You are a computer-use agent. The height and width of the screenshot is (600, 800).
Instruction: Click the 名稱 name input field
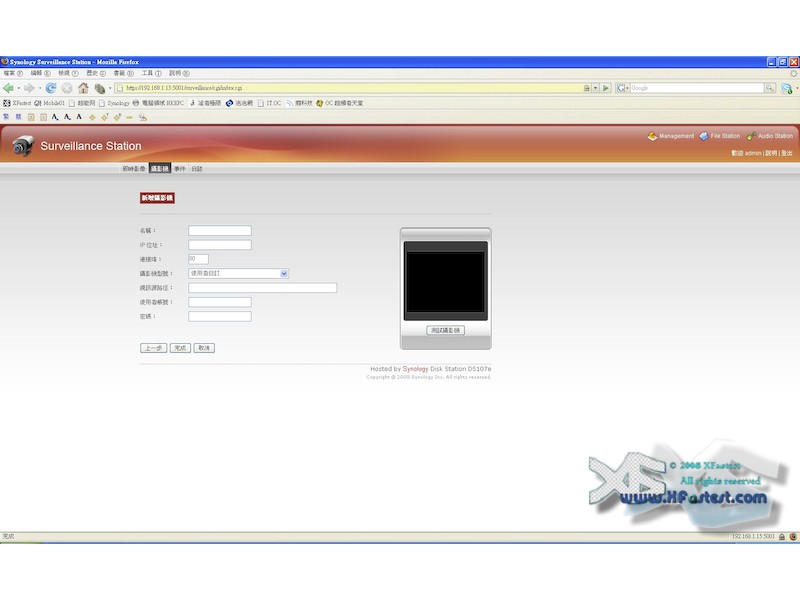[x=220, y=231]
